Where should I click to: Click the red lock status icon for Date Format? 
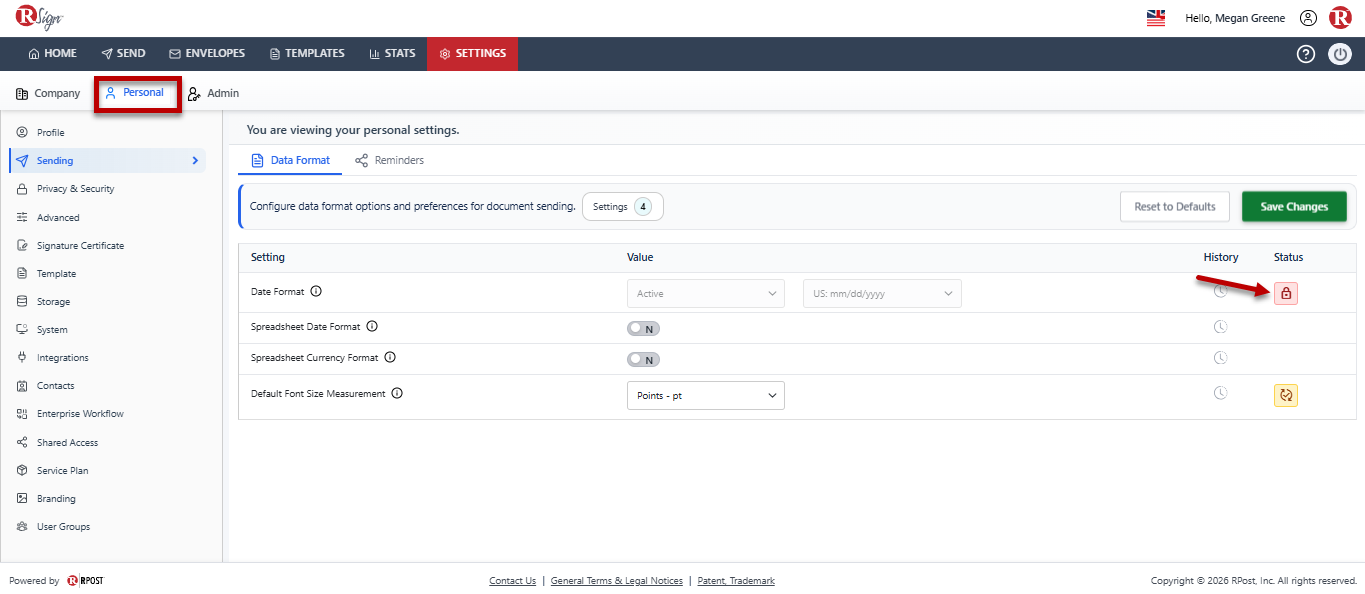point(1286,293)
